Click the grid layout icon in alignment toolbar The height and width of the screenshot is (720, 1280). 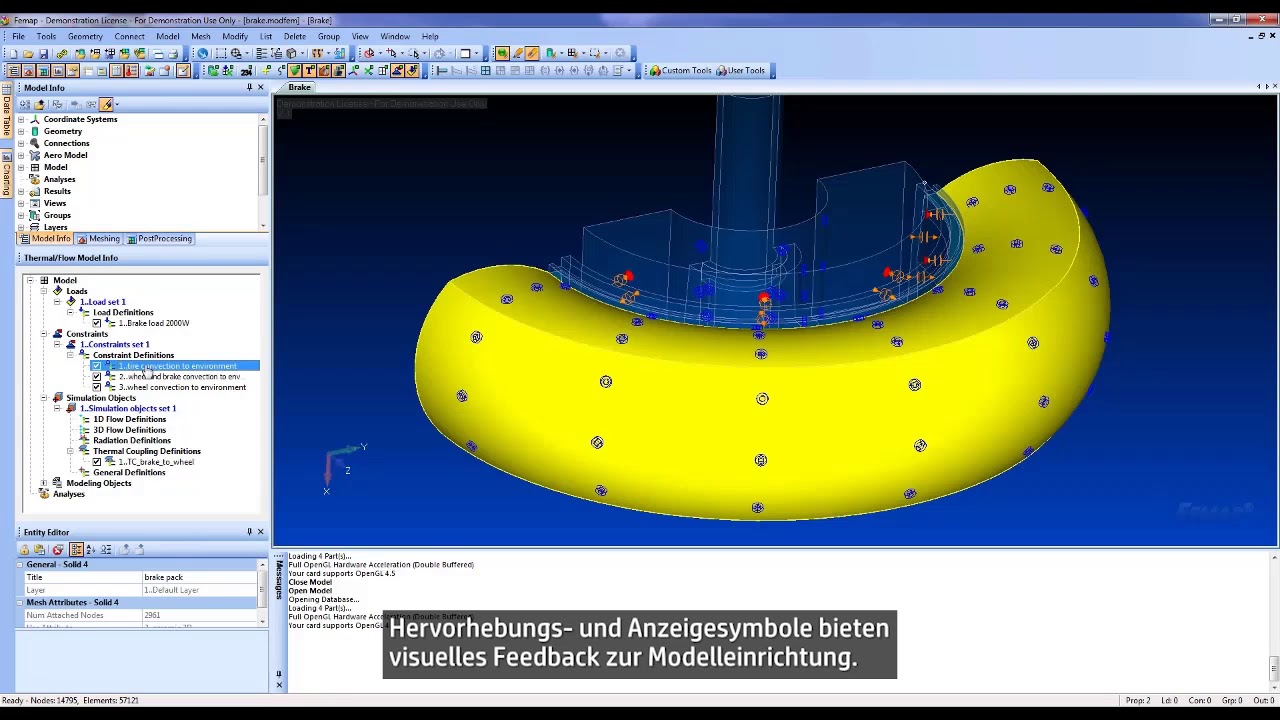[485, 71]
